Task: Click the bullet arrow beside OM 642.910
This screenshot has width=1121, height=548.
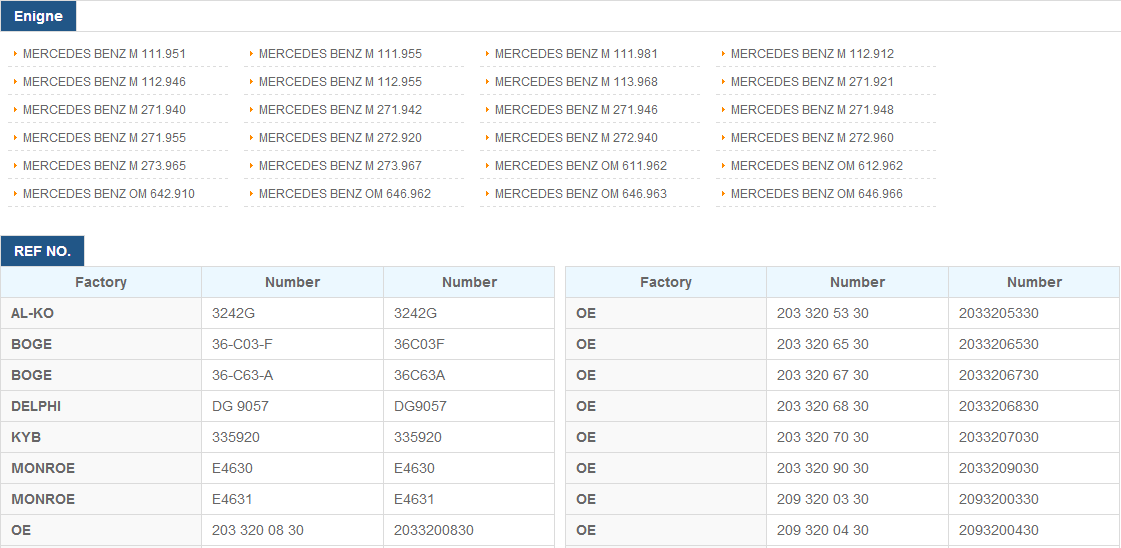Action: (x=15, y=193)
